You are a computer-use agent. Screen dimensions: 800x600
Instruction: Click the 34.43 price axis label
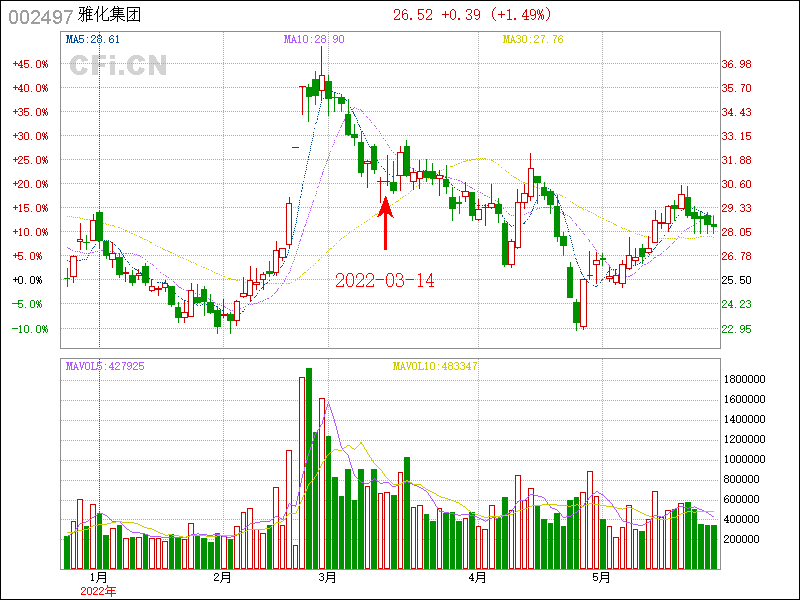[x=736, y=112]
